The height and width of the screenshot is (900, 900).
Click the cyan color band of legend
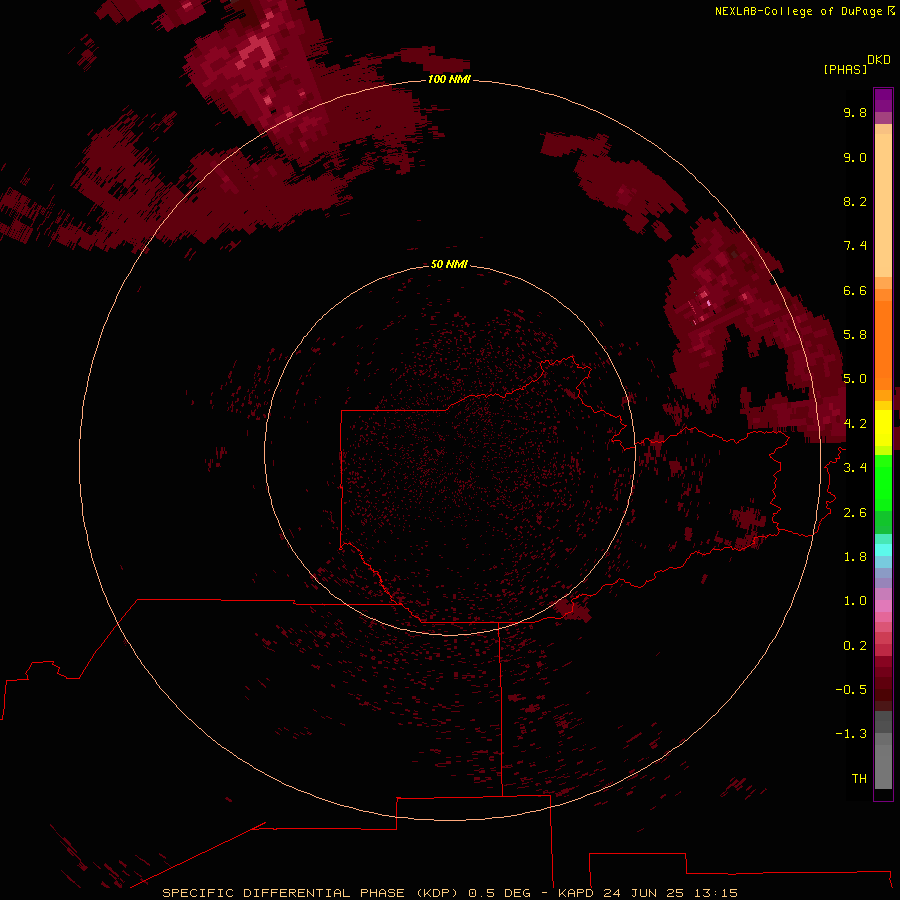tap(883, 550)
